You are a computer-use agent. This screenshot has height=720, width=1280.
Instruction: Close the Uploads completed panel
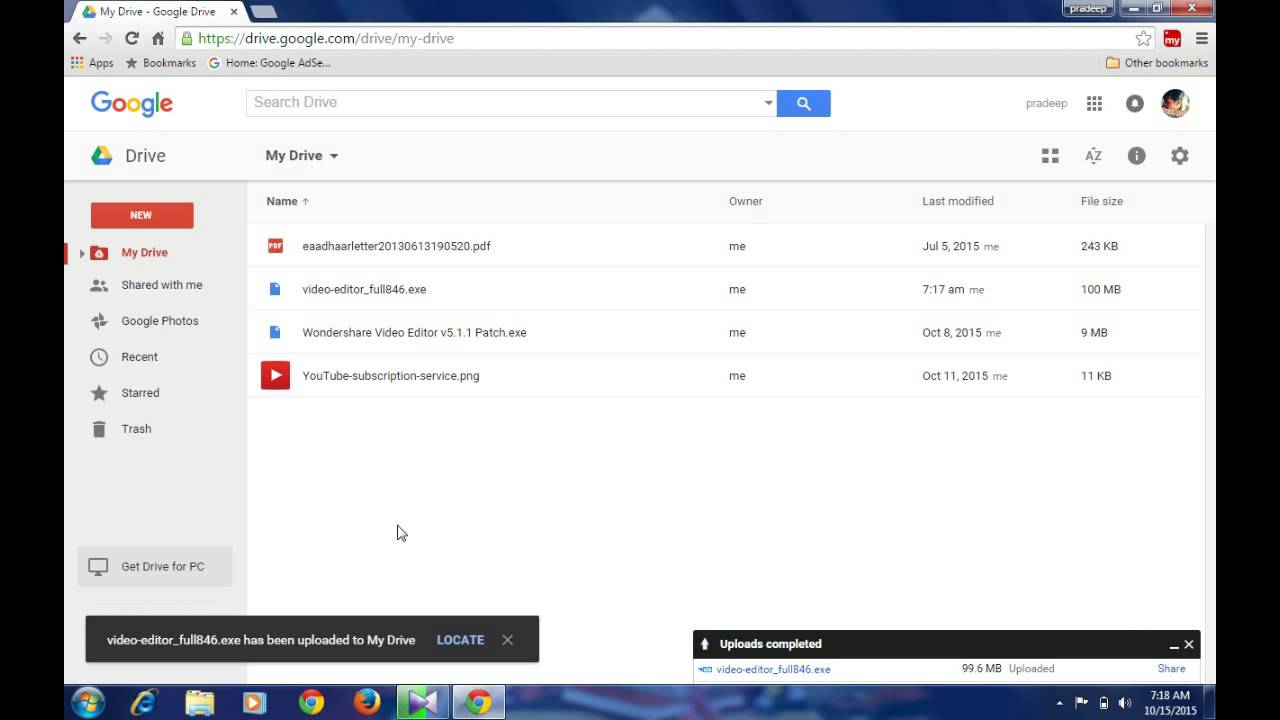1189,645
